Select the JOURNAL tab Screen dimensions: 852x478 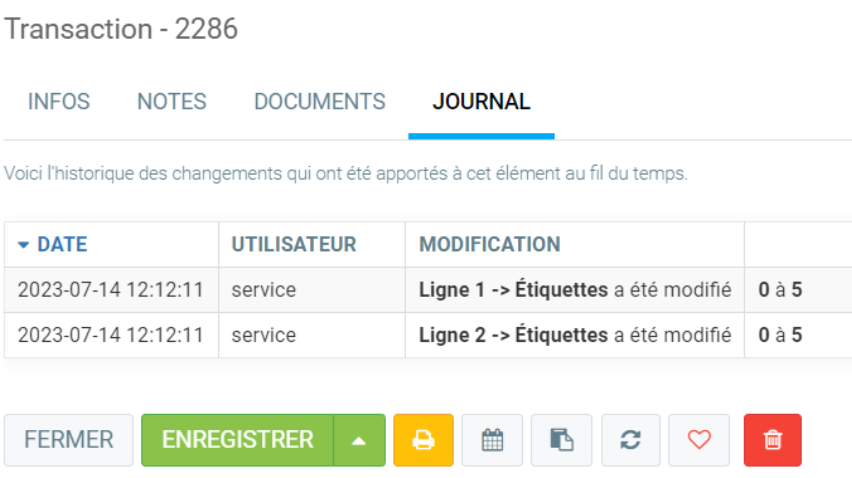coord(481,102)
